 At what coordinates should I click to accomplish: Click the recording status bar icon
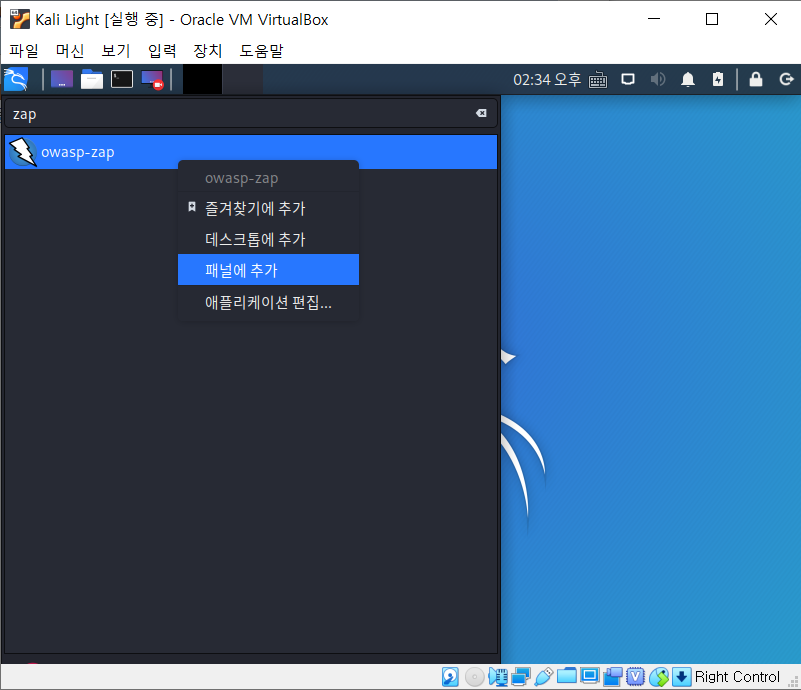[612, 677]
